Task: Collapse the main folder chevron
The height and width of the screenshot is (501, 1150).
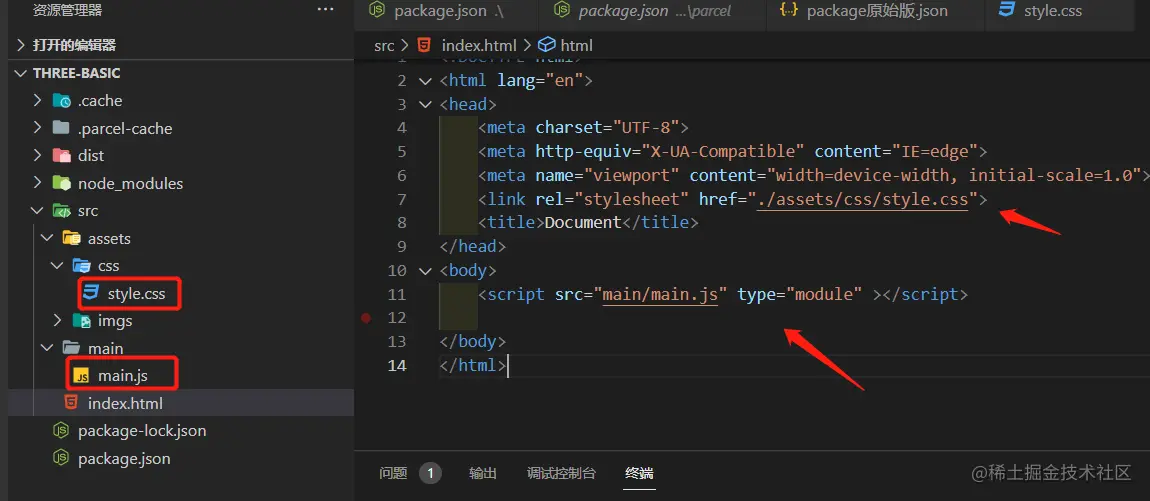Action: pyautogui.click(x=47, y=348)
